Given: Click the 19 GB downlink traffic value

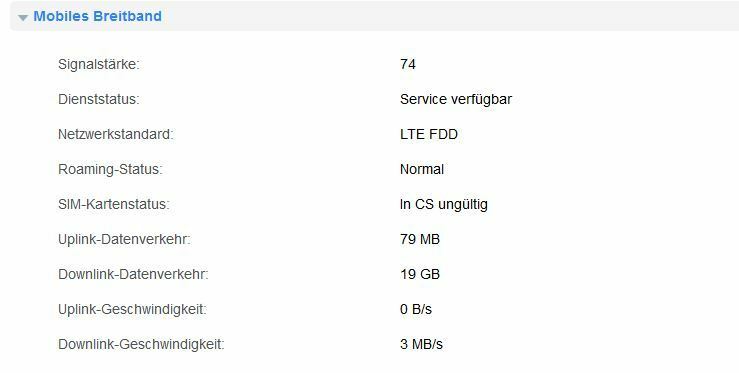Looking at the screenshot, I should (420, 274).
